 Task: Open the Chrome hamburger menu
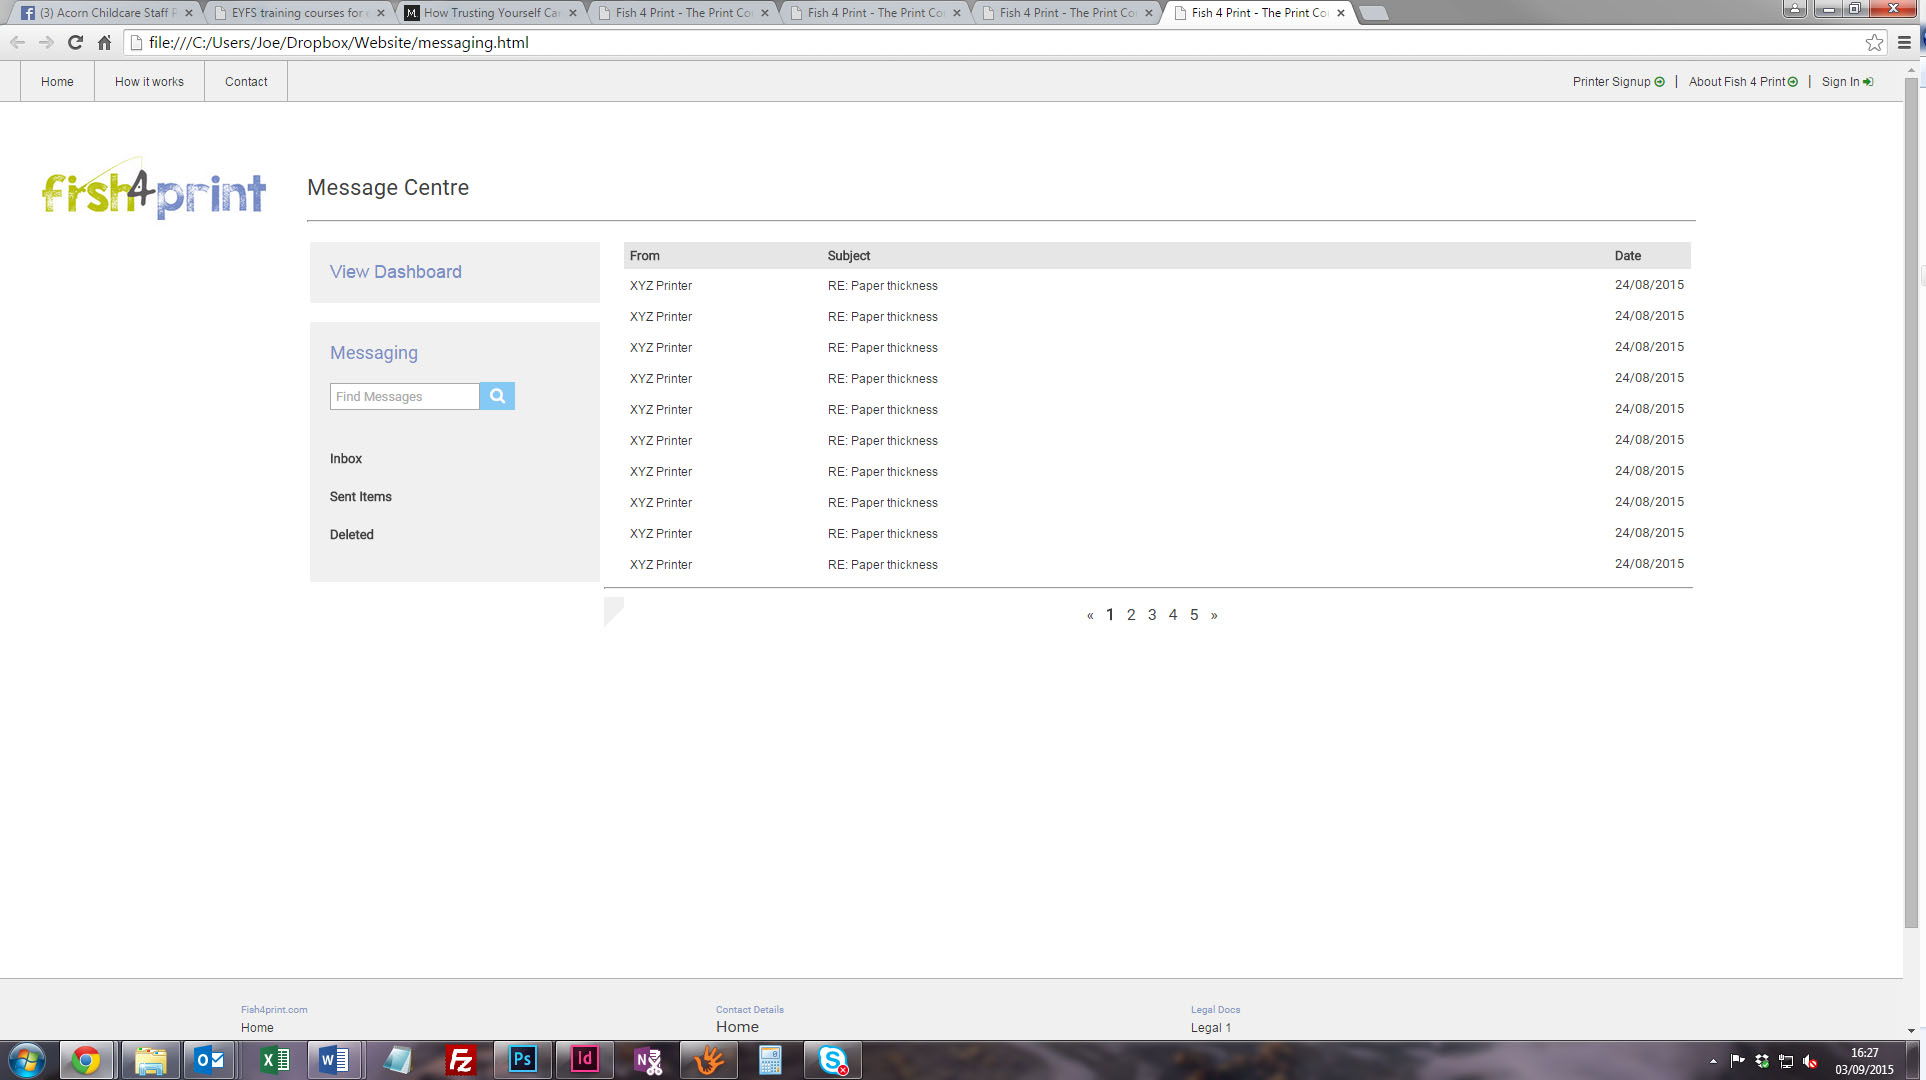1904,42
